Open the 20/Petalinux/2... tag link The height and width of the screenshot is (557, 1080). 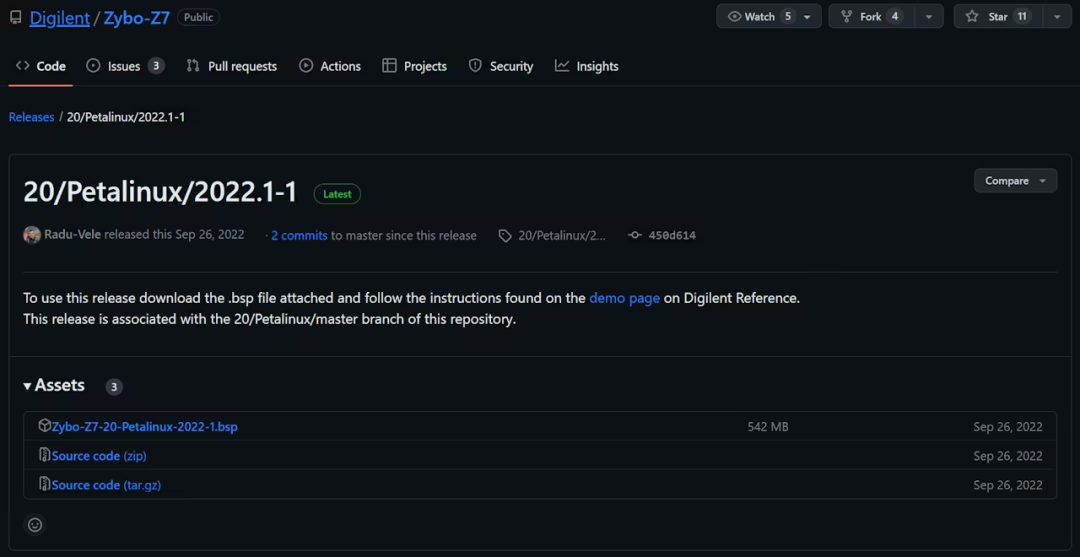[x=562, y=235]
